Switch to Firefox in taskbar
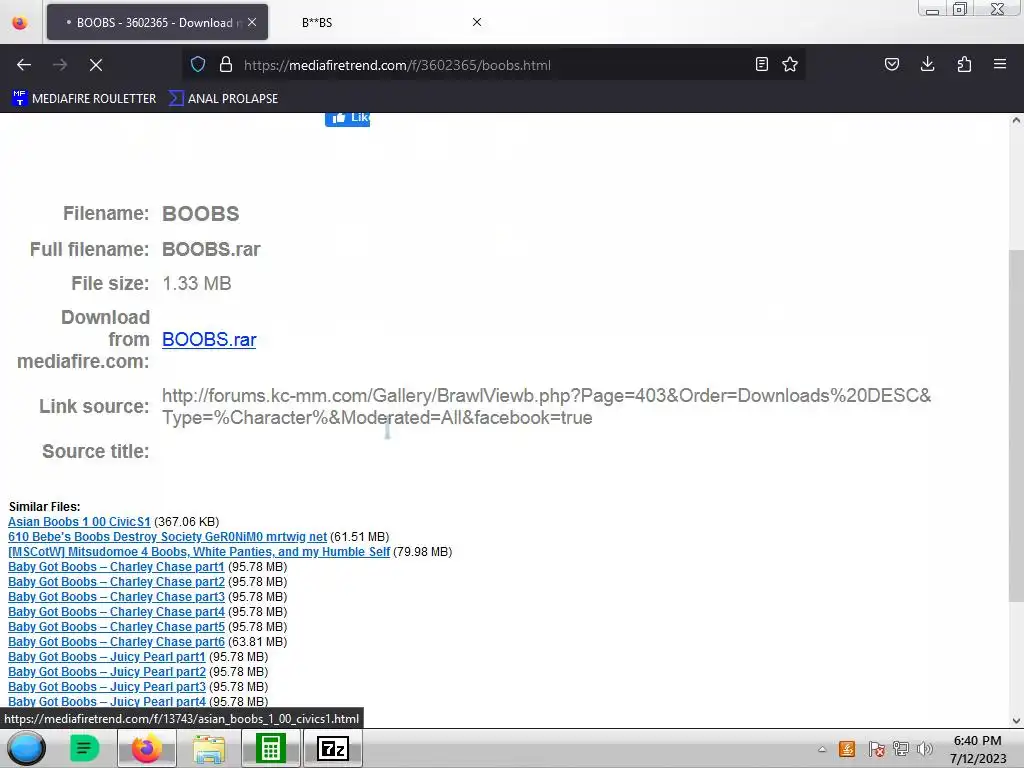Viewport: 1024px width, 768px height. pos(146,748)
